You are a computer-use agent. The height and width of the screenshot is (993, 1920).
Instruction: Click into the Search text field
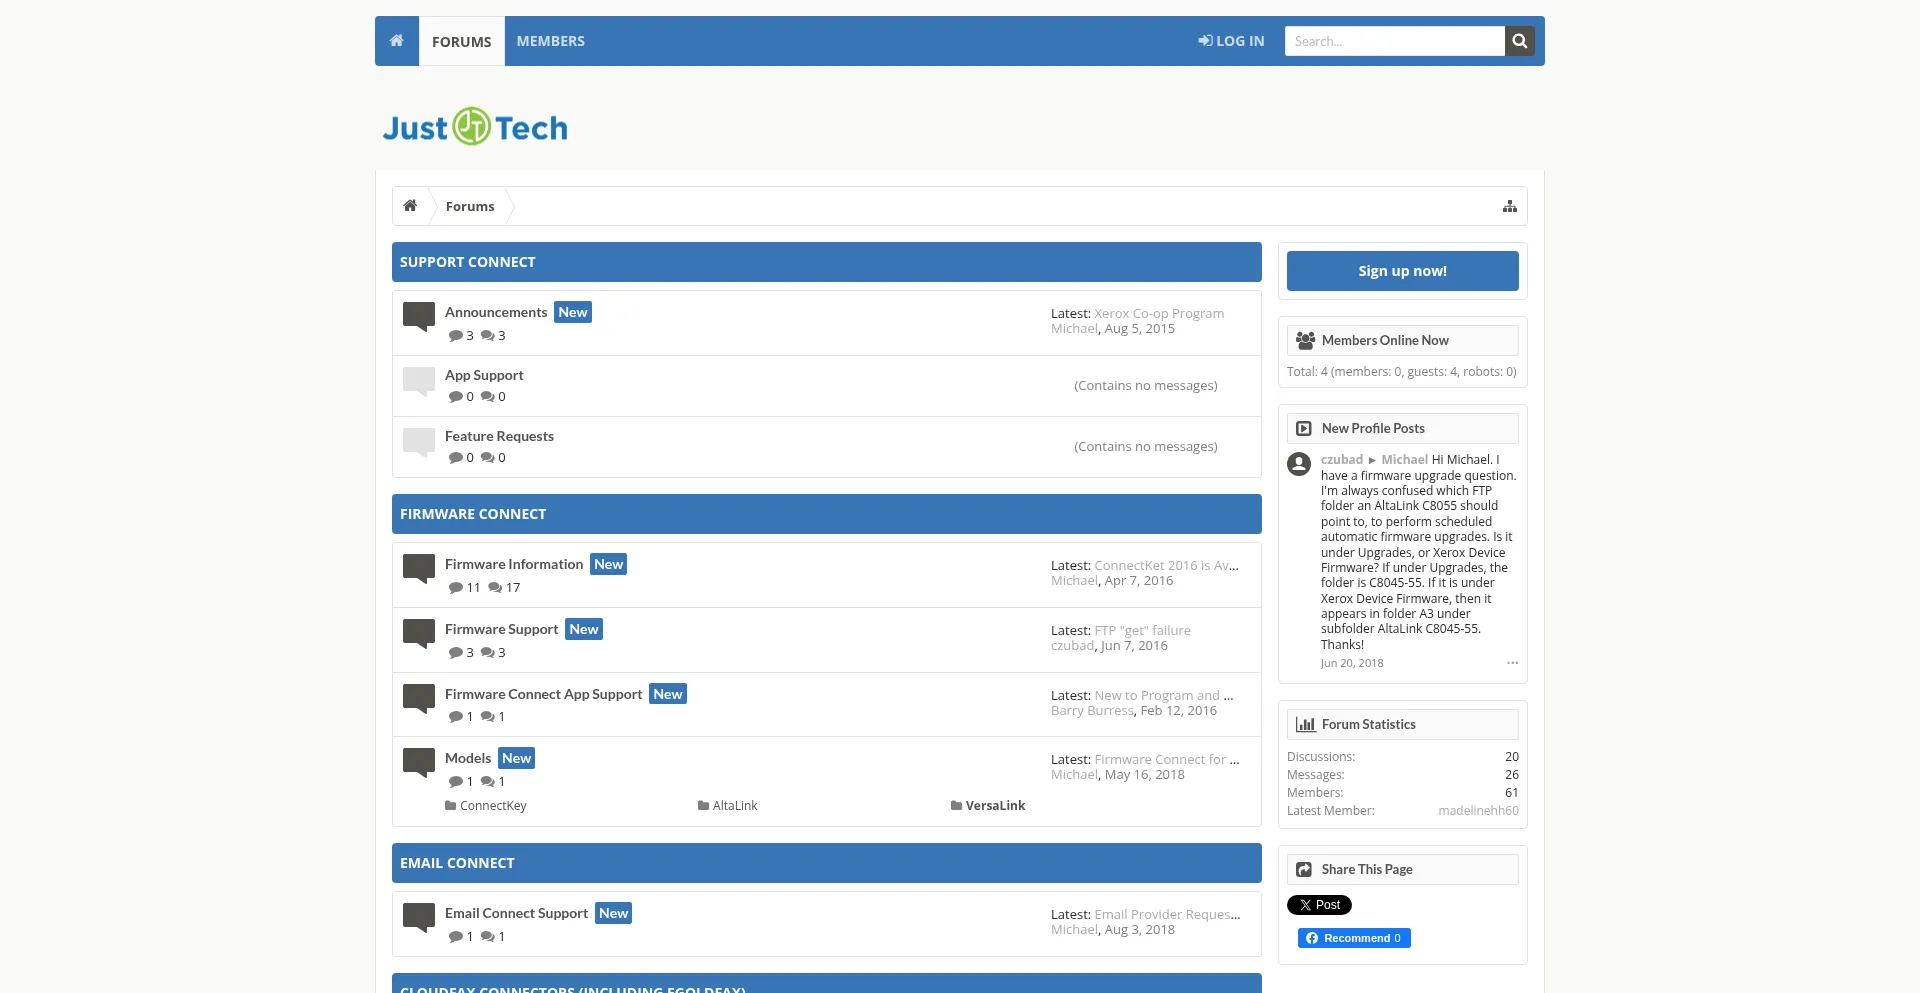pyautogui.click(x=1394, y=41)
